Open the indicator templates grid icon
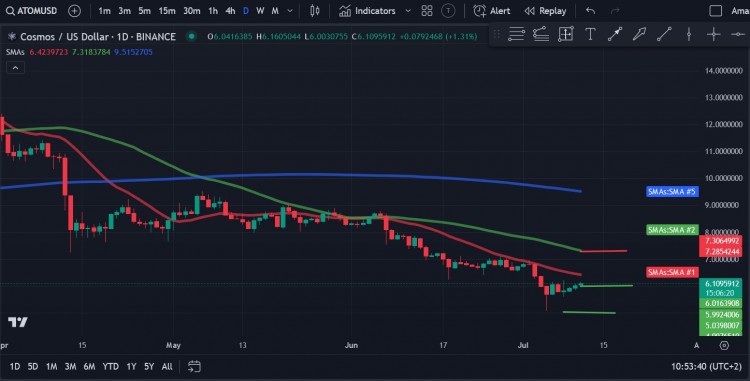The height and width of the screenshot is (381, 750). pyautogui.click(x=427, y=11)
